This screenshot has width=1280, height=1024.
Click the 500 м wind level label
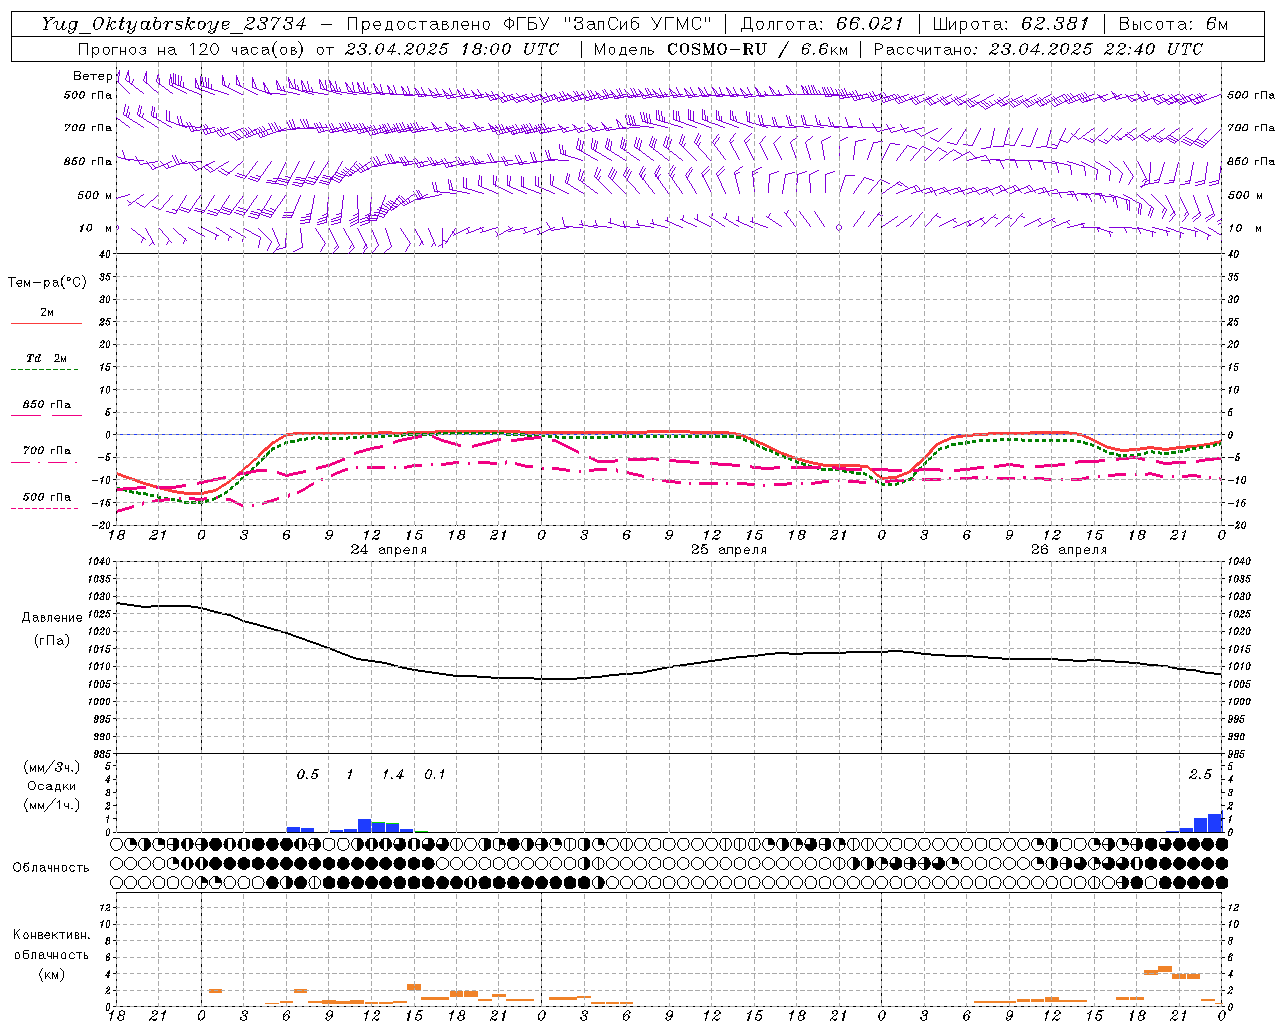click(95, 196)
